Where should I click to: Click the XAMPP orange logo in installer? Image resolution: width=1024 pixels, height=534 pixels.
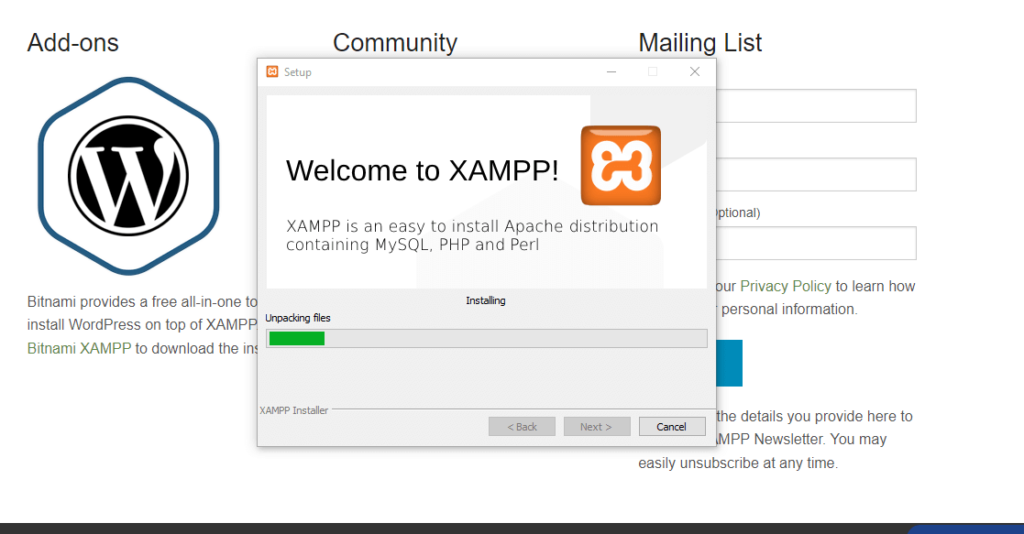[620, 165]
